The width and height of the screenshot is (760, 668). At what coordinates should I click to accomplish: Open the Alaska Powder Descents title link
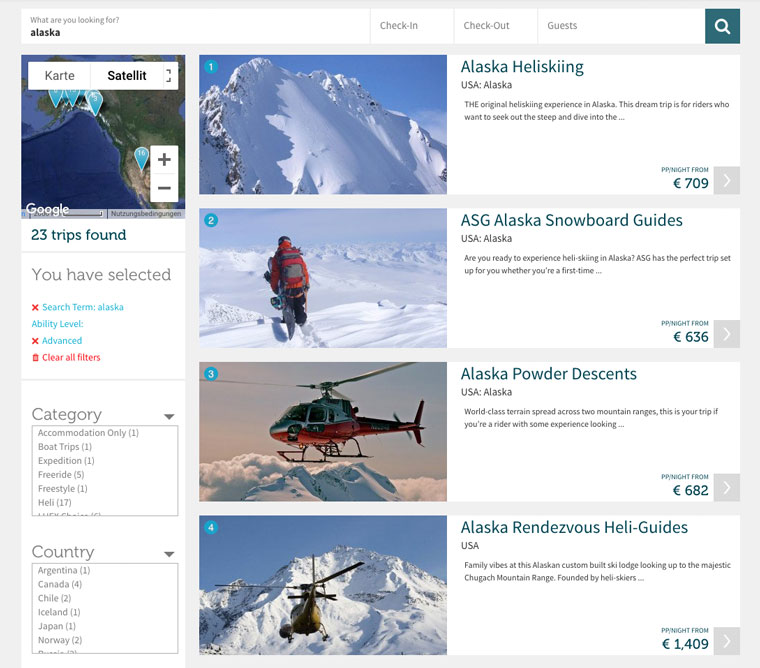tap(549, 374)
